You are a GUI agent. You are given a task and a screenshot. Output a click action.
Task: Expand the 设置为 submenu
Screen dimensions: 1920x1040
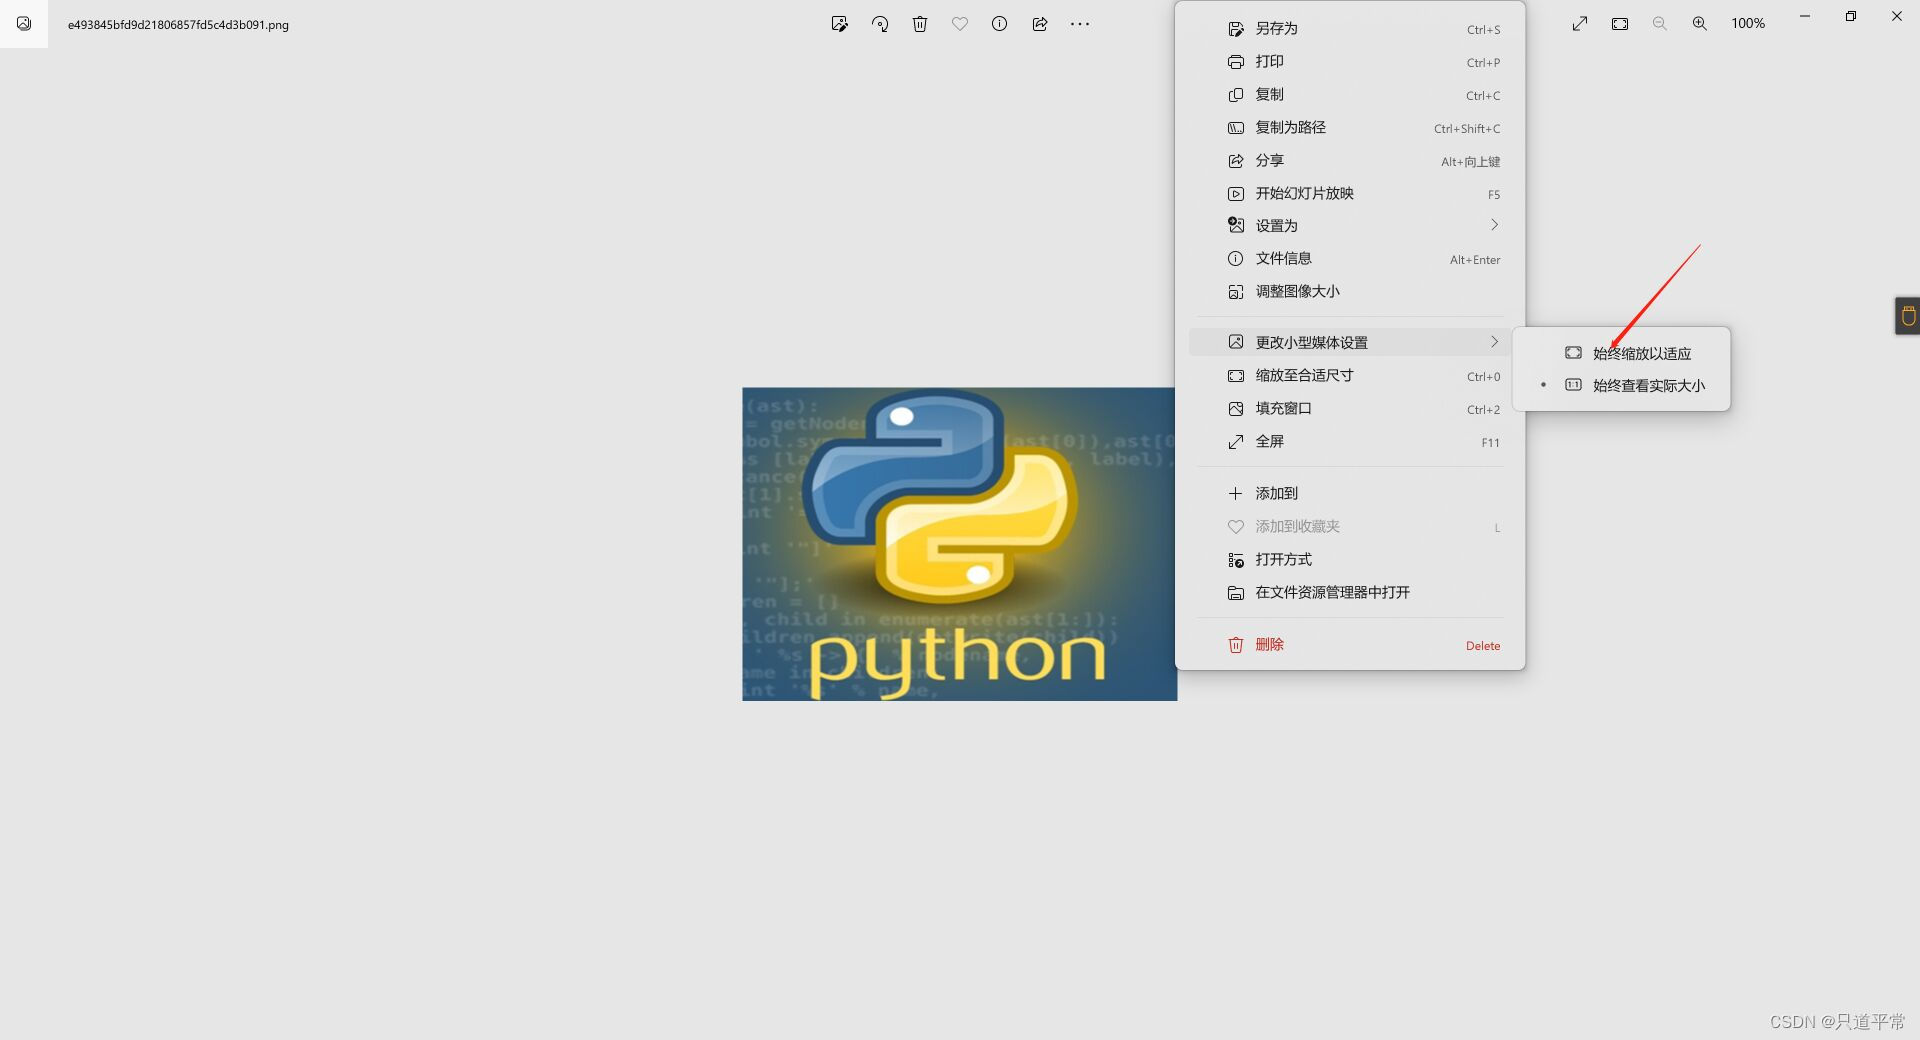(x=1350, y=226)
